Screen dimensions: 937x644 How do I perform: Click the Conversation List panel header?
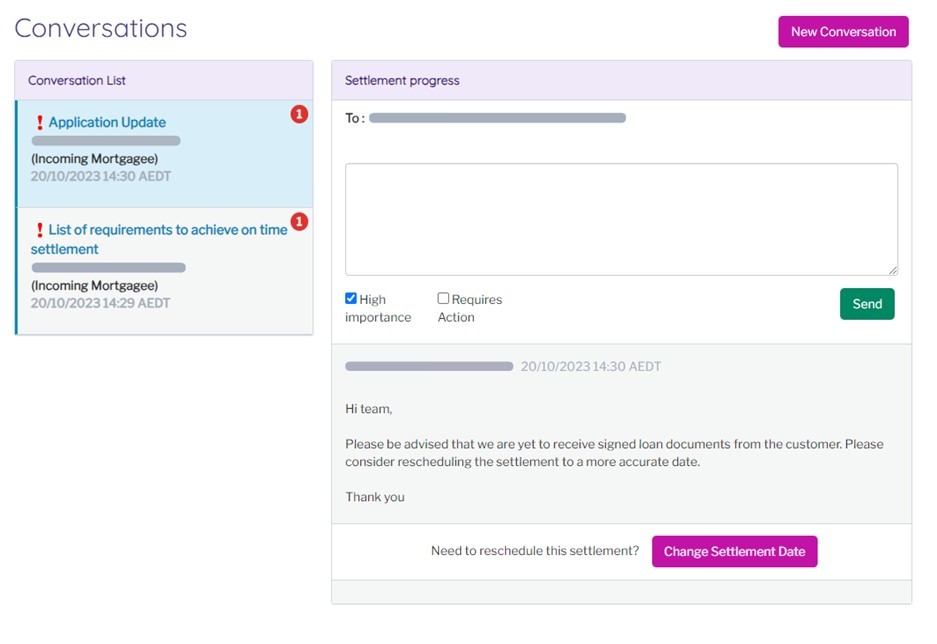click(164, 80)
